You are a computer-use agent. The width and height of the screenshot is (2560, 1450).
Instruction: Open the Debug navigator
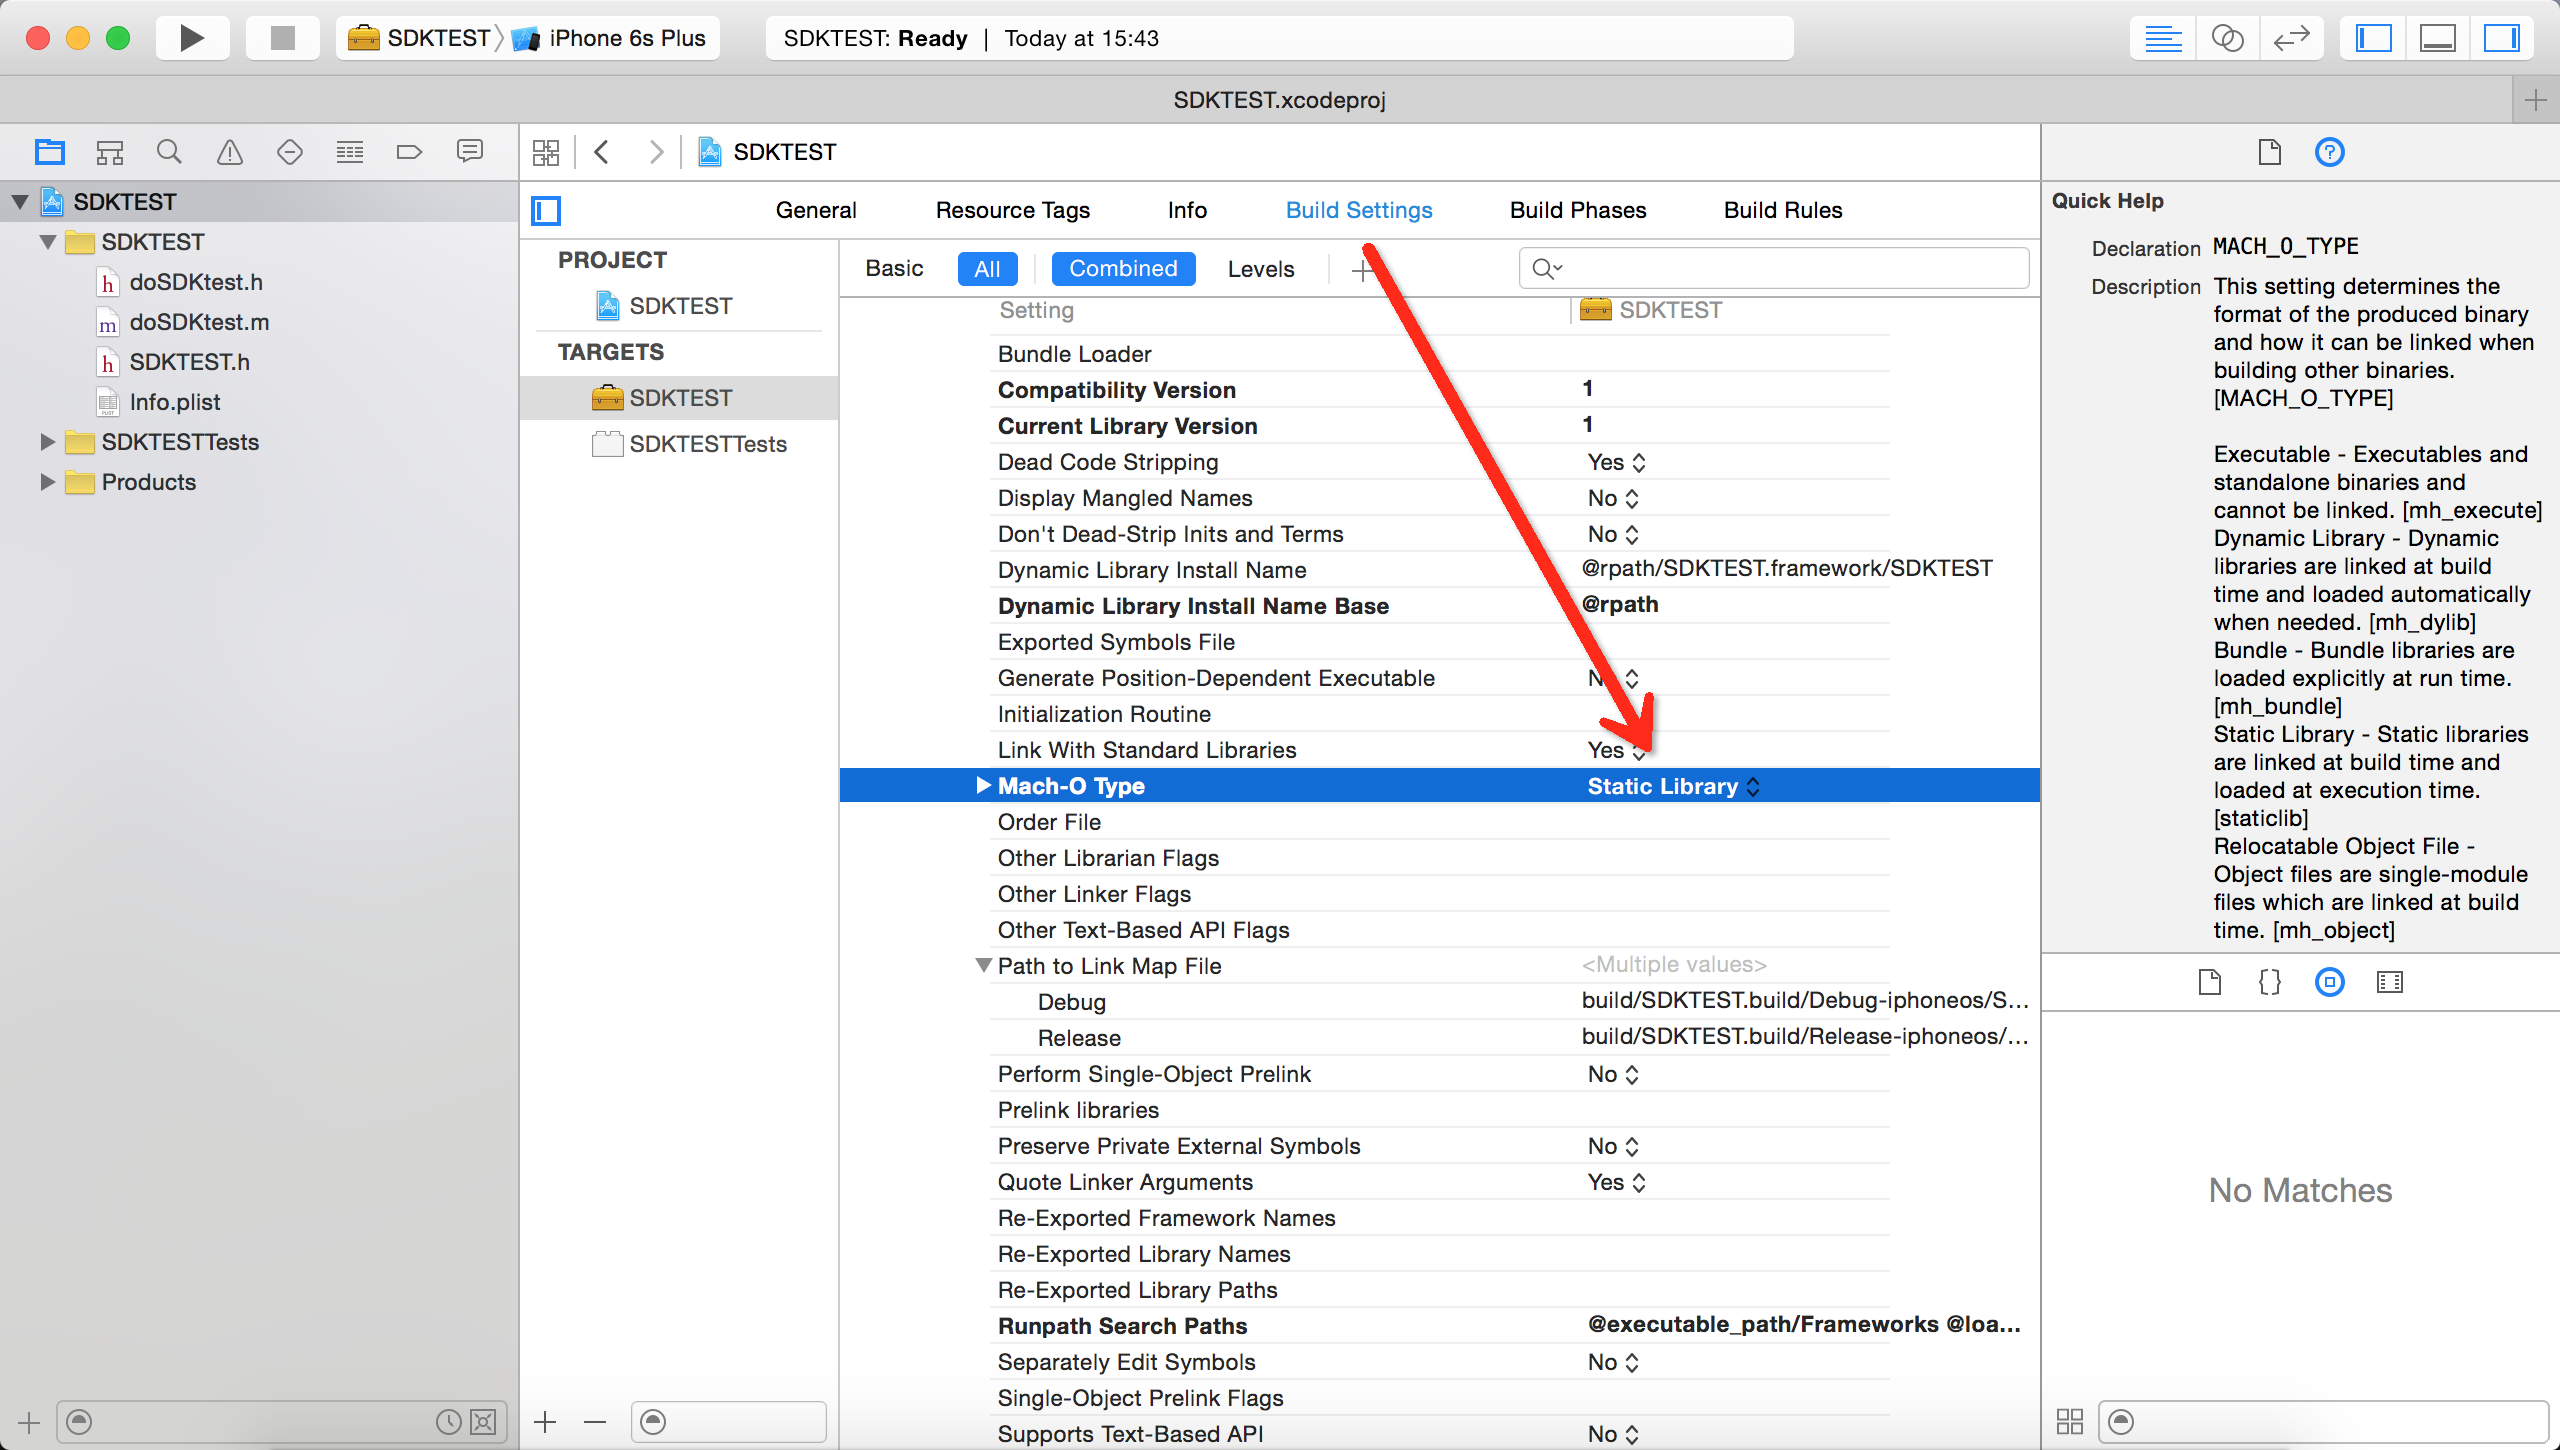350,152
